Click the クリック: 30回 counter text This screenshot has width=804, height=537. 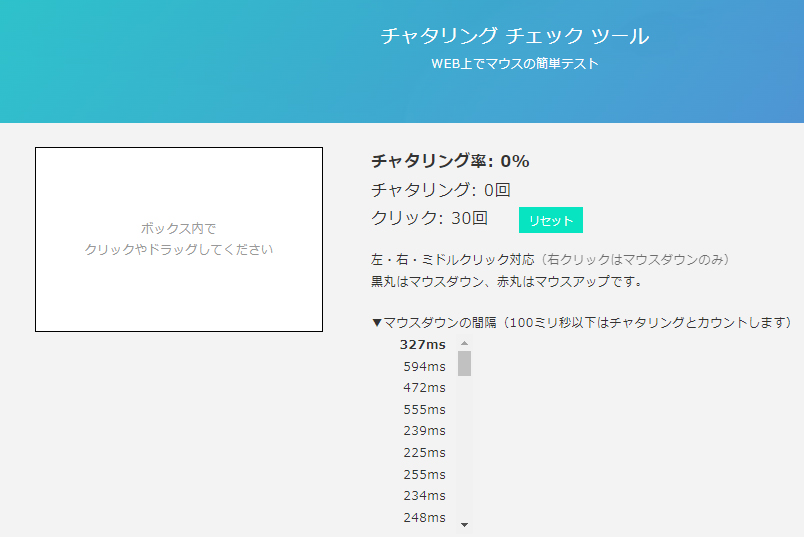429,217
